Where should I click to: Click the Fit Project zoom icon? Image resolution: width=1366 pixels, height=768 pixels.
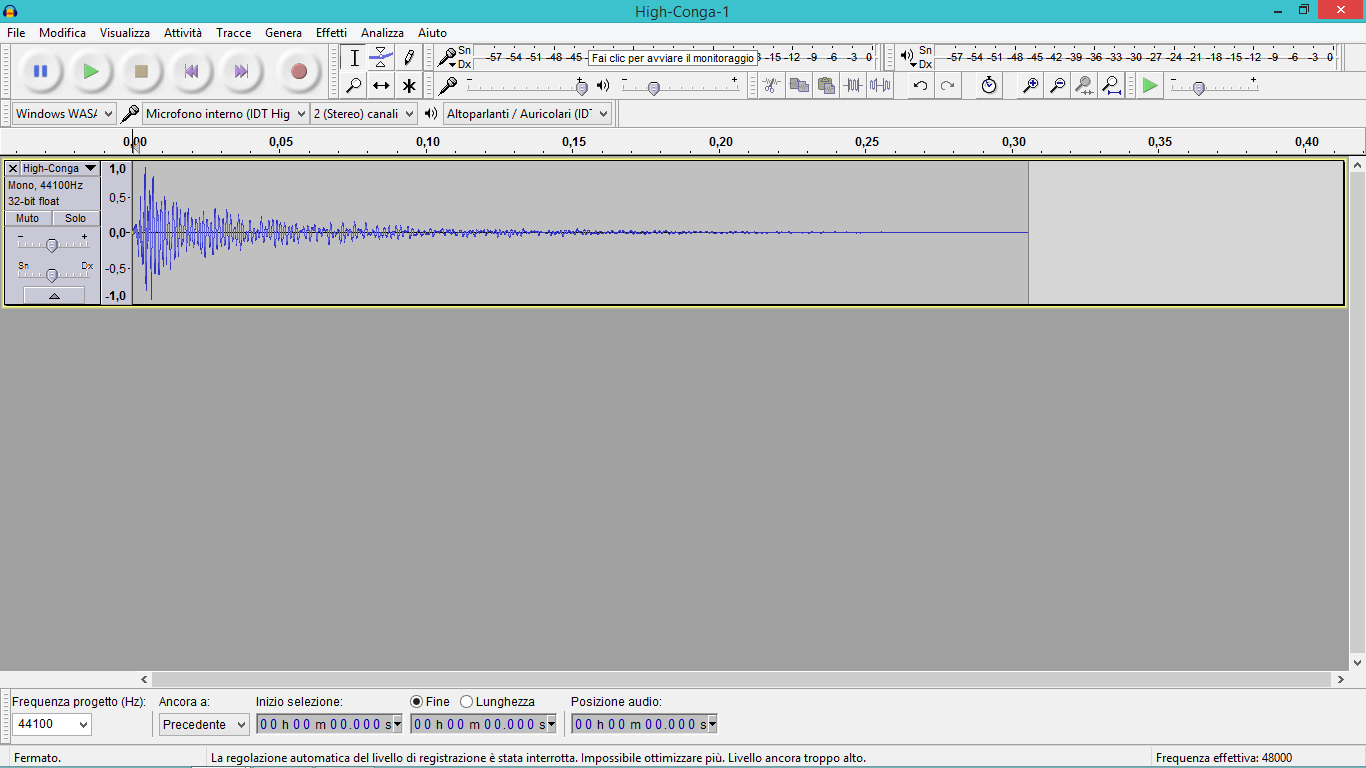coord(1111,85)
